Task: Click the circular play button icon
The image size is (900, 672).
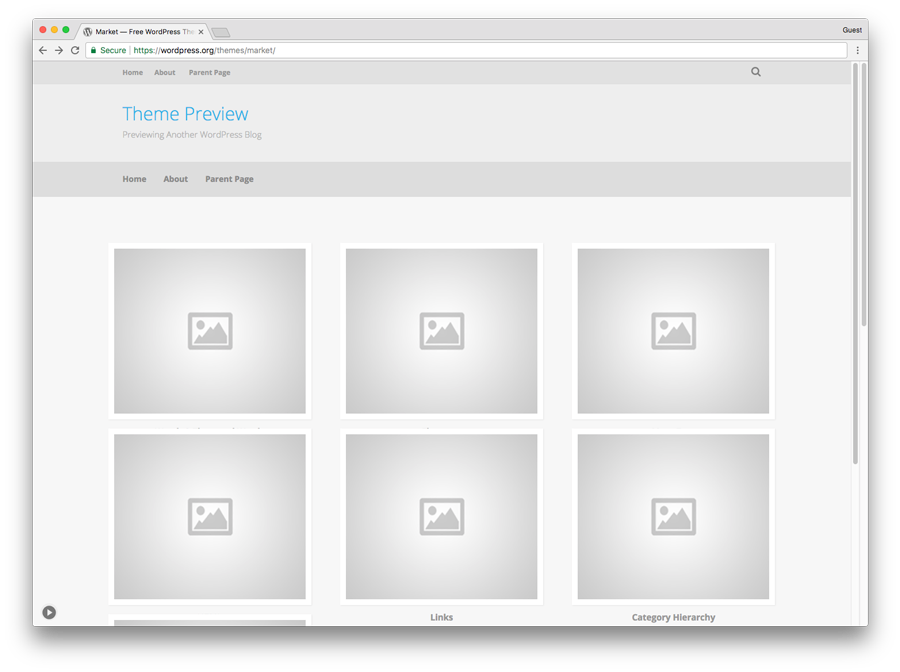Action: pyautogui.click(x=49, y=612)
